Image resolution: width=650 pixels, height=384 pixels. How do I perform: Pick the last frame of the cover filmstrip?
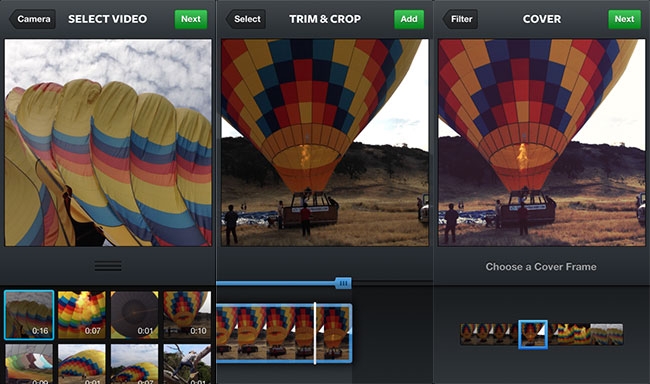[x=615, y=334]
